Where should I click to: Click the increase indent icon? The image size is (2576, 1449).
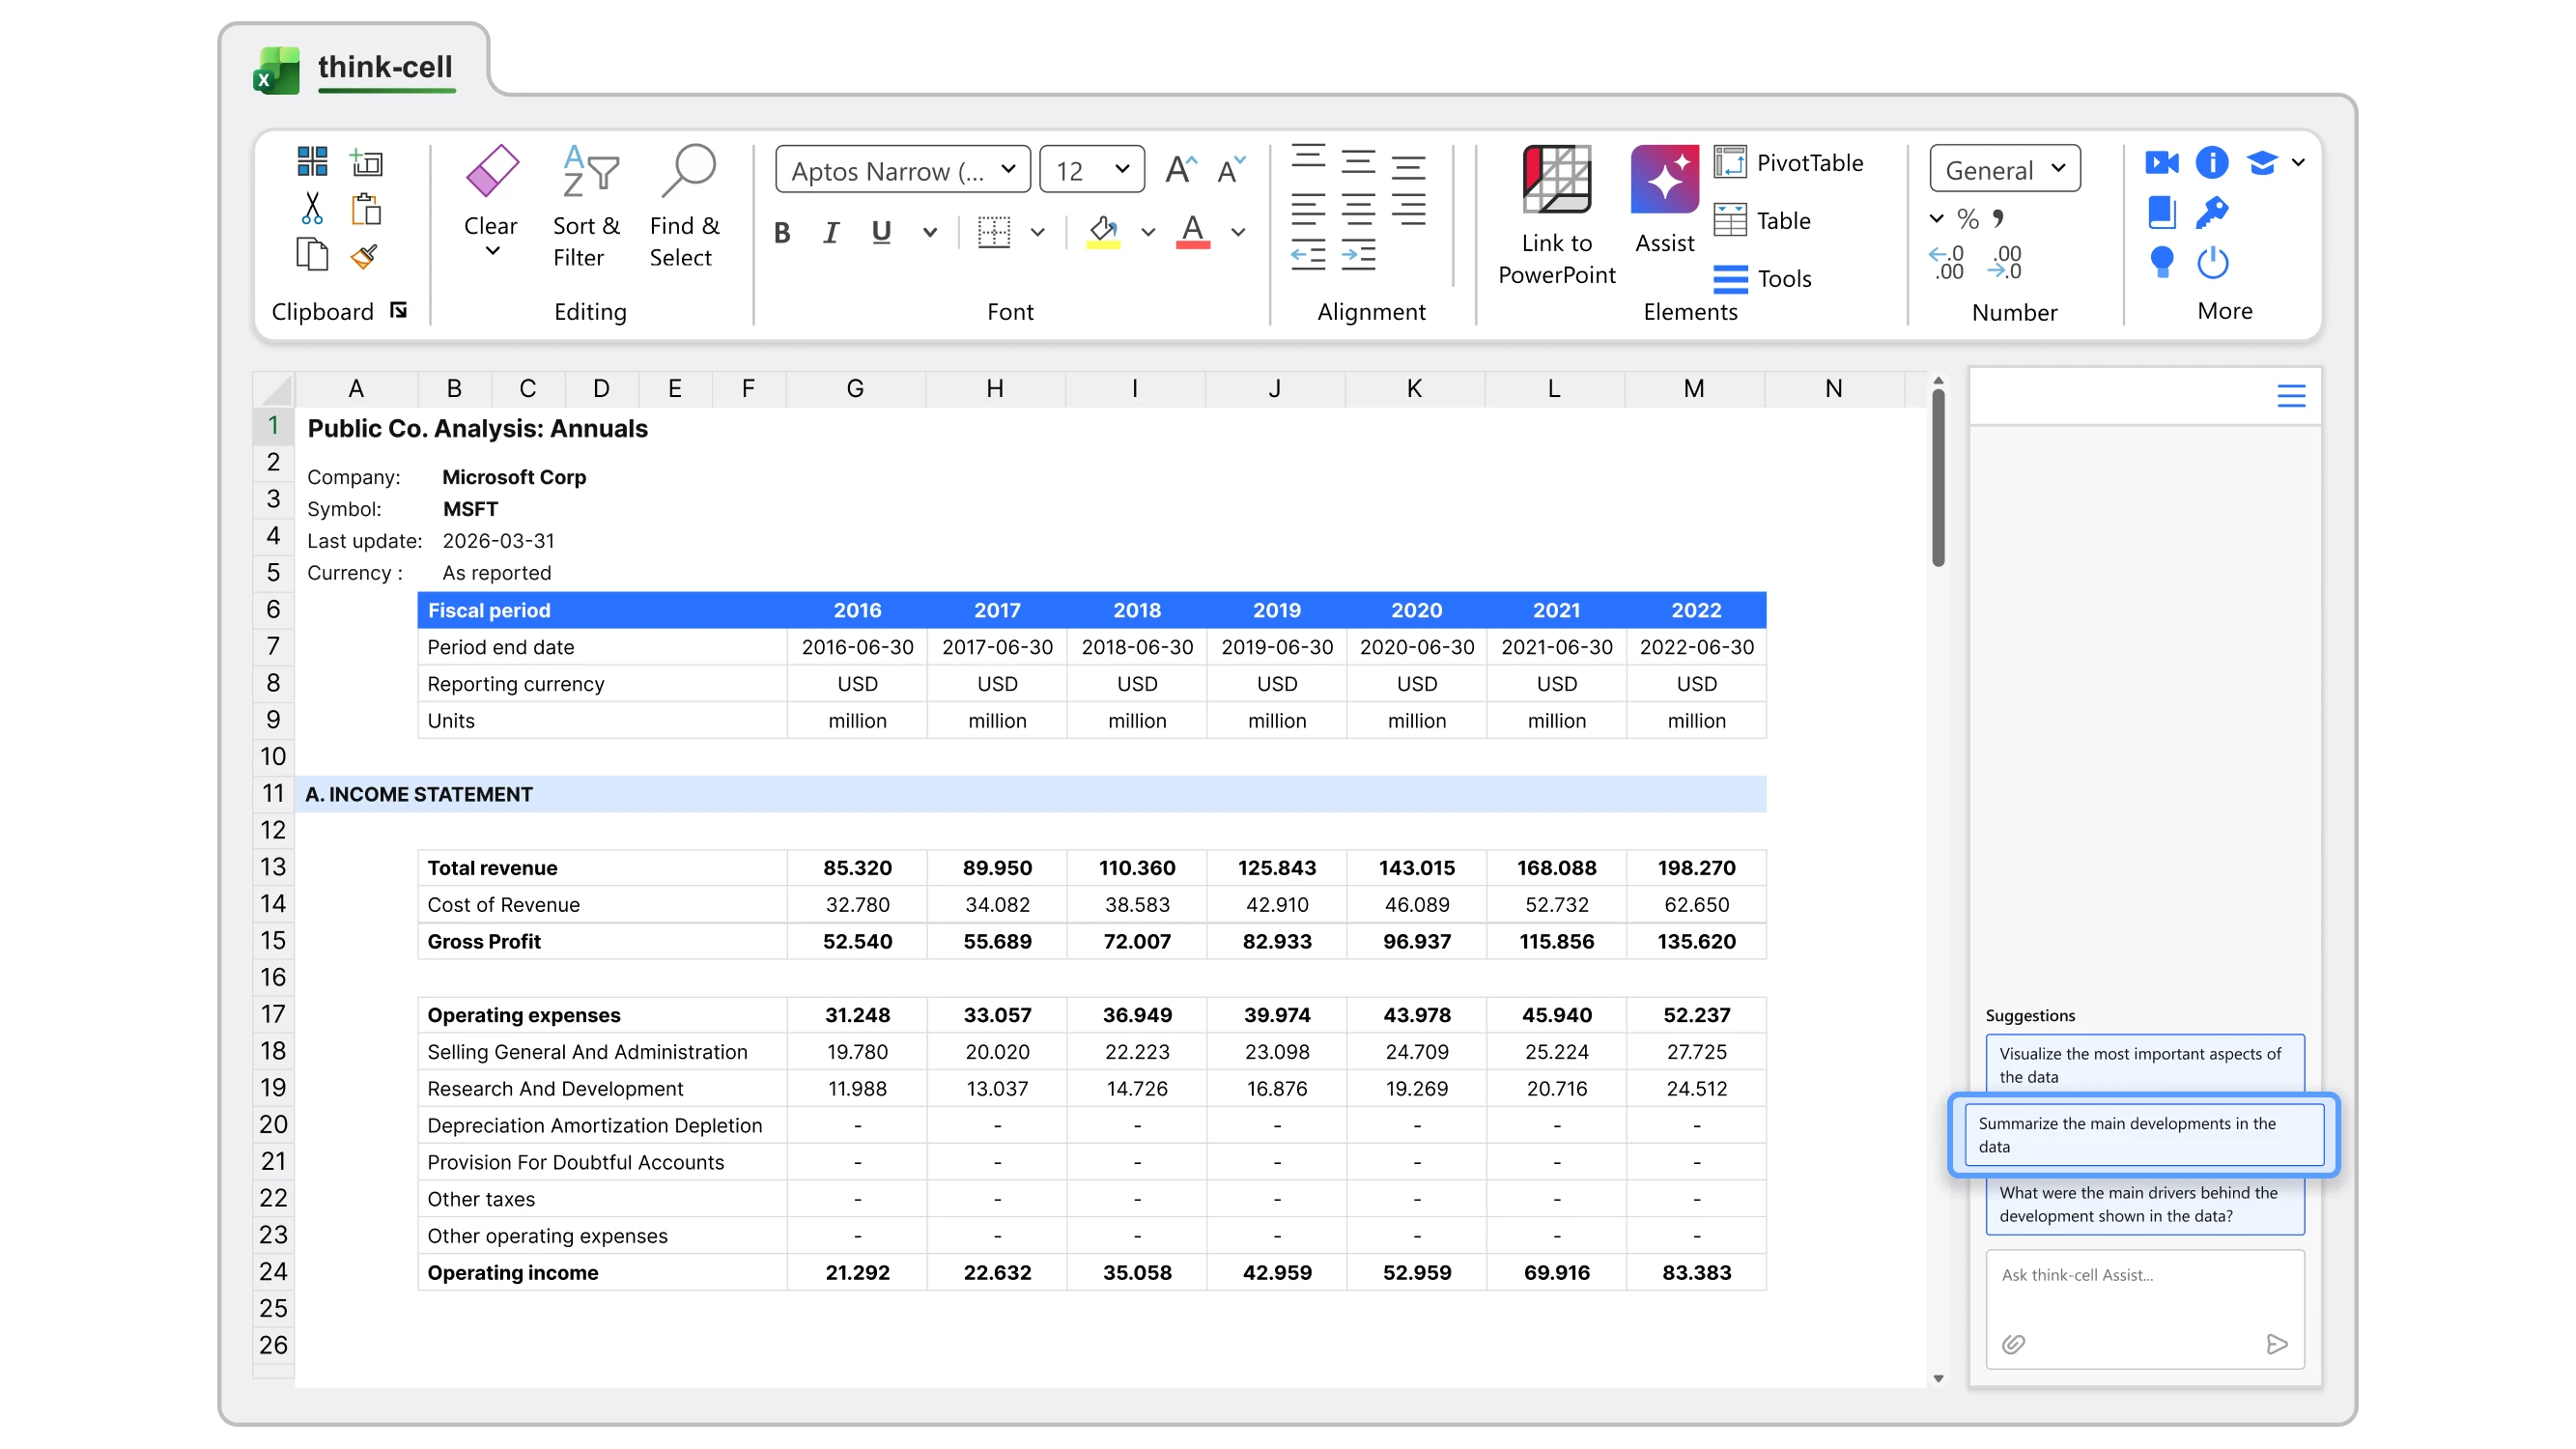[1358, 255]
